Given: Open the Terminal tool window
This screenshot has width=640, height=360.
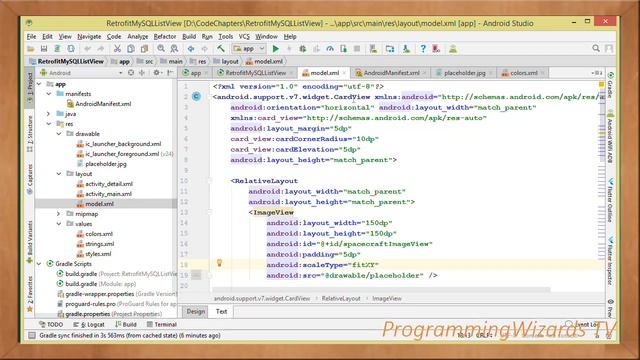Looking at the screenshot, I should [x=162, y=324].
